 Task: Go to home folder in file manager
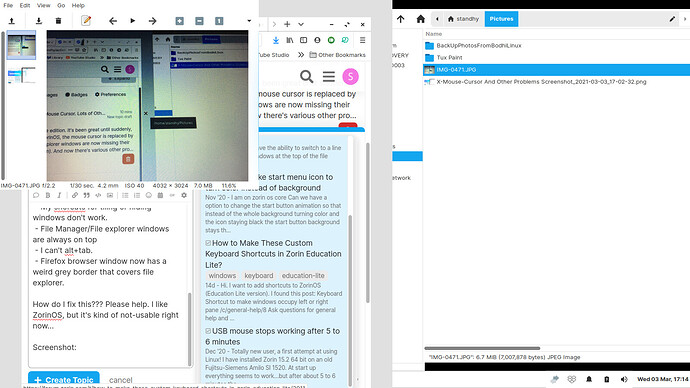point(421,19)
